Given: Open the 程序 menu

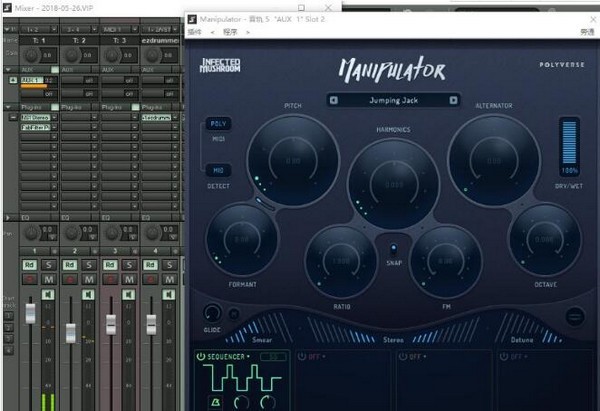Looking at the screenshot, I should (x=230, y=32).
